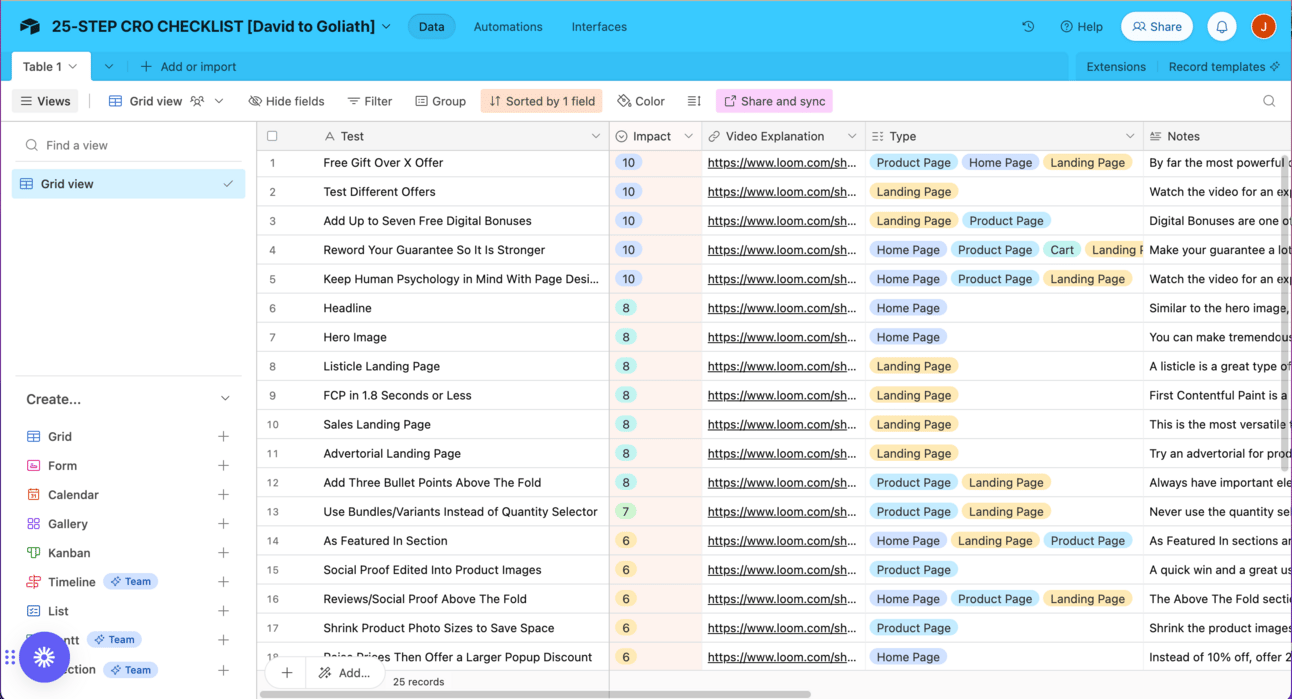Add a new Kanban view with plus
The height and width of the screenshot is (699, 1292).
click(223, 553)
